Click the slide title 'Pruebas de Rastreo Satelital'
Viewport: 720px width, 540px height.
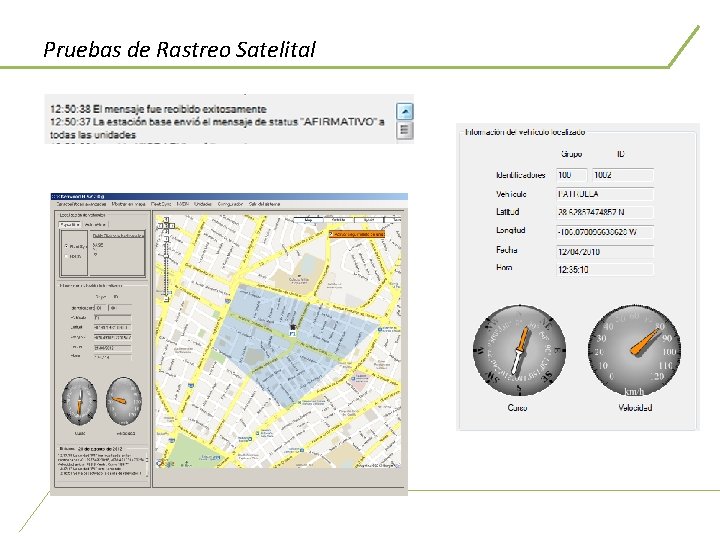(x=180, y=49)
